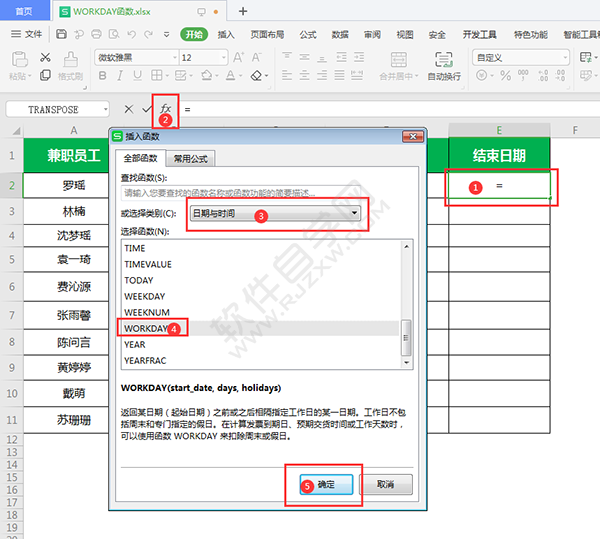This screenshot has width=600, height=539.
Task: Click the Decrease Decimal icon
Action: [560, 75]
